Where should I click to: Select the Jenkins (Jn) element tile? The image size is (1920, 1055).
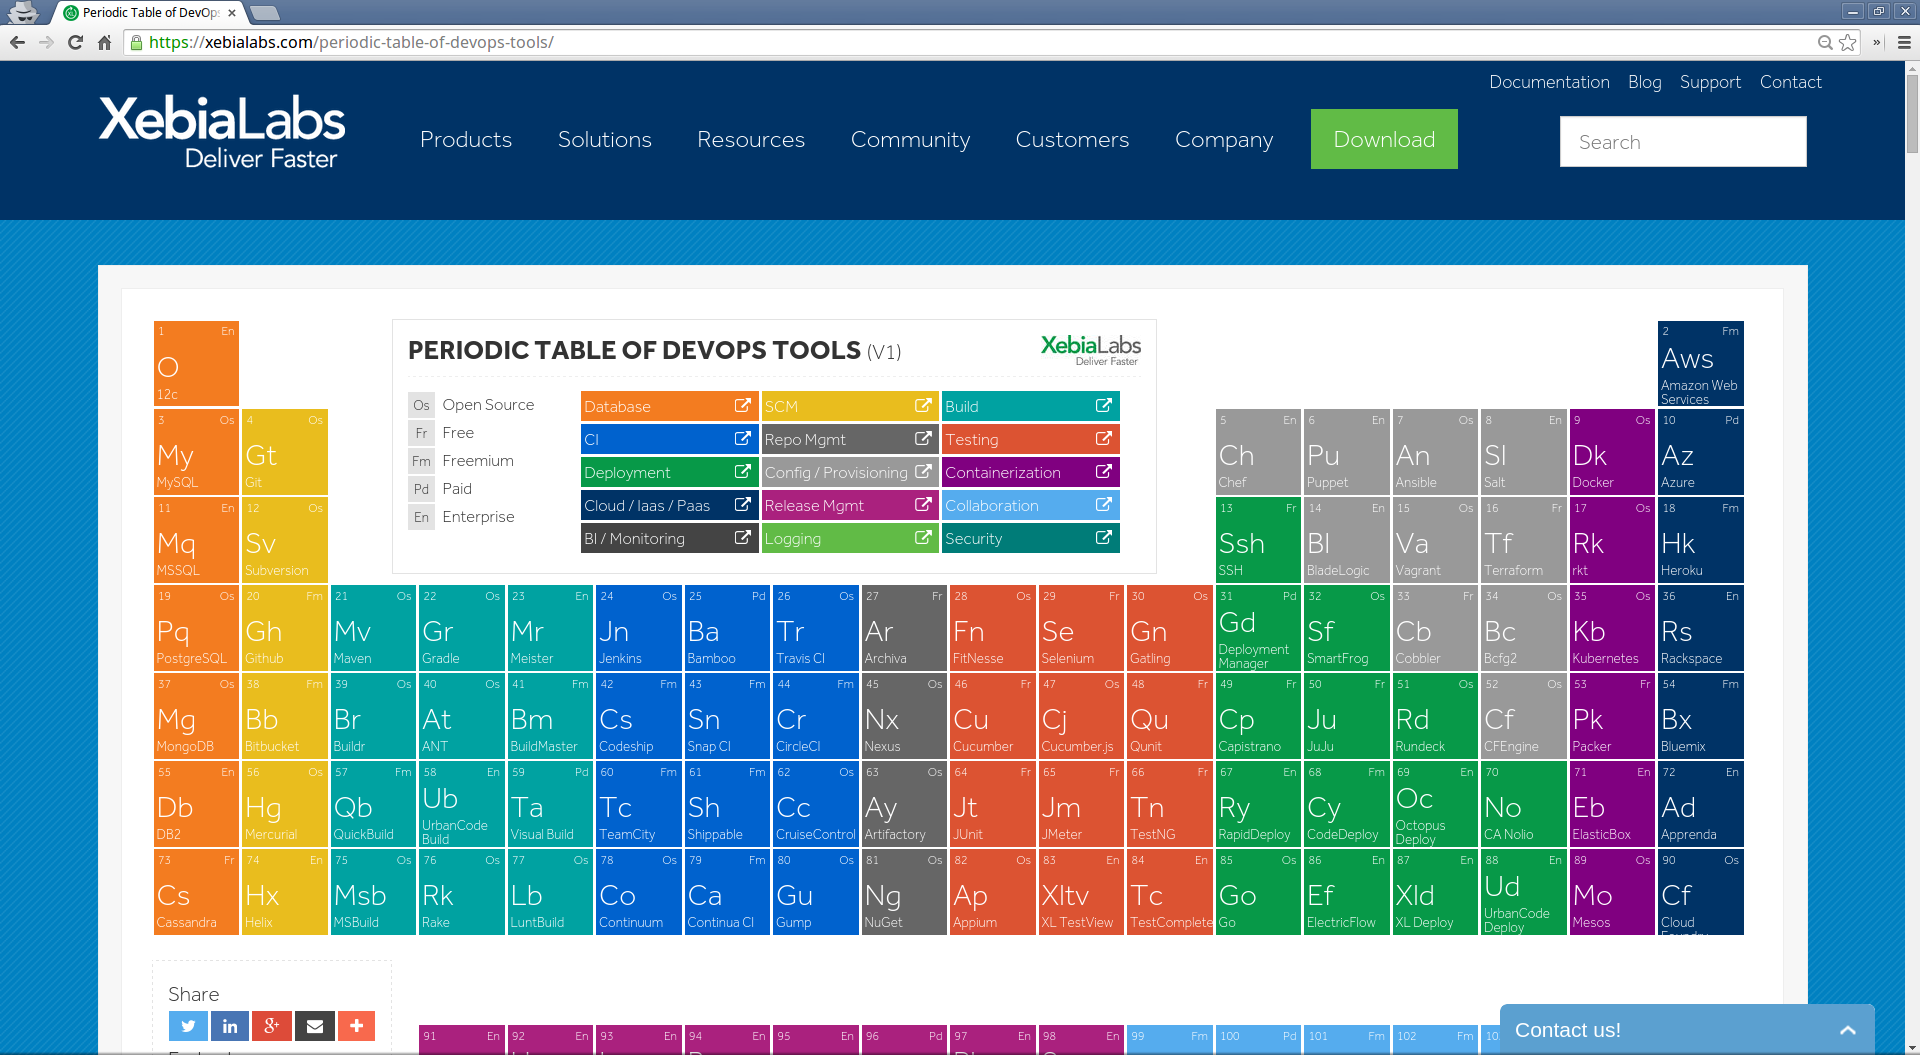[638, 627]
